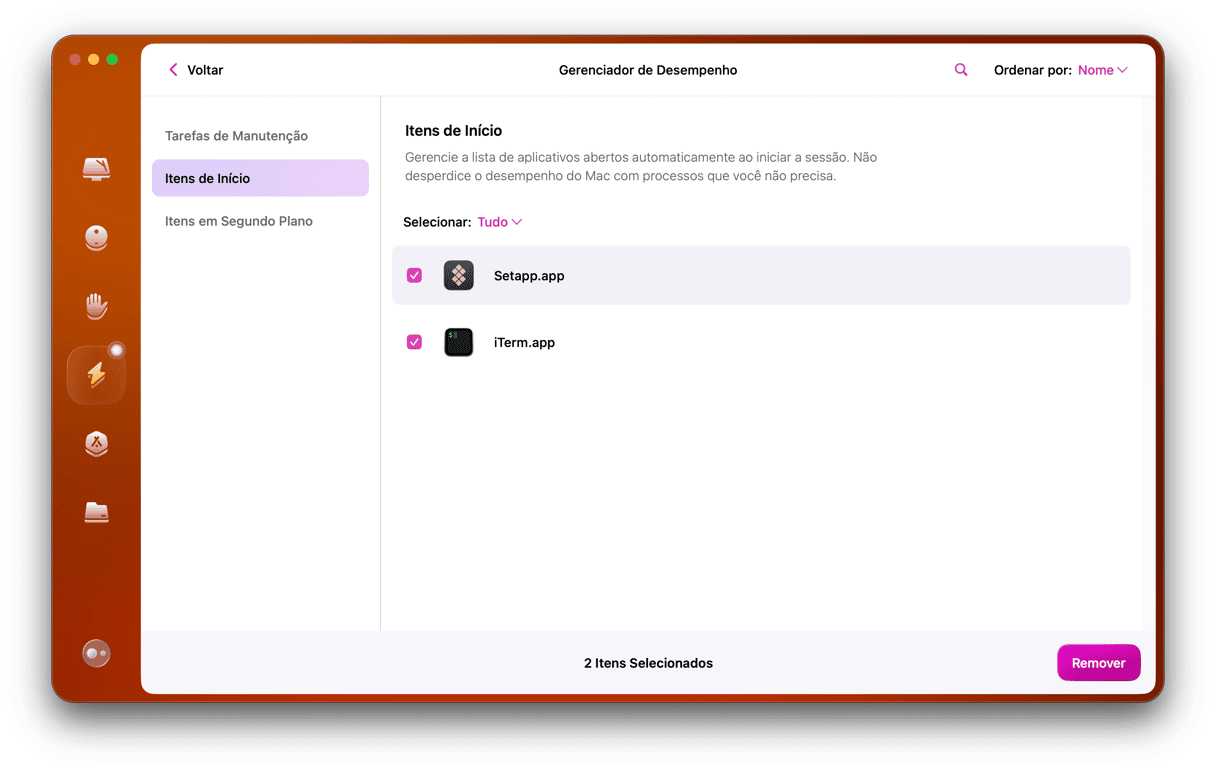Open Protection hand icon in sidebar
The width and height of the screenshot is (1216, 771).
coord(96,306)
